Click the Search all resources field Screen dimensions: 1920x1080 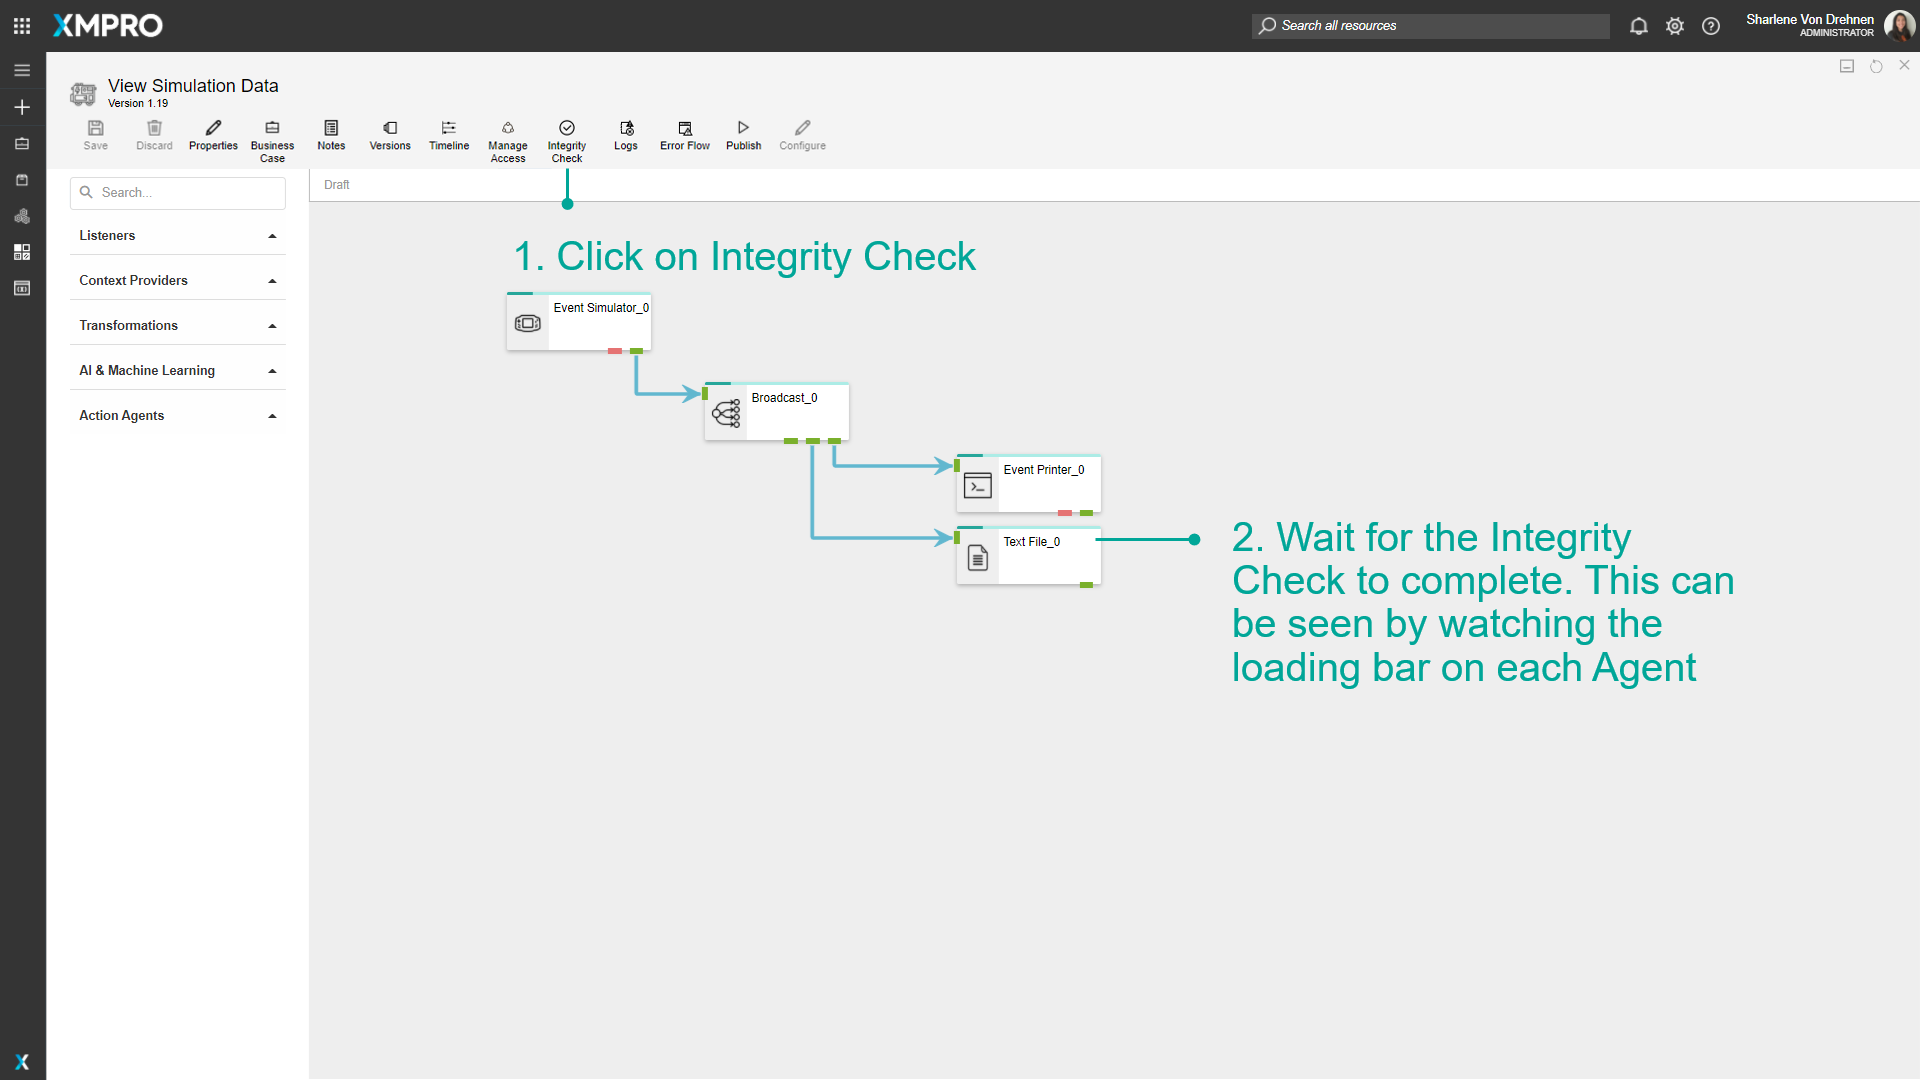(1430, 25)
